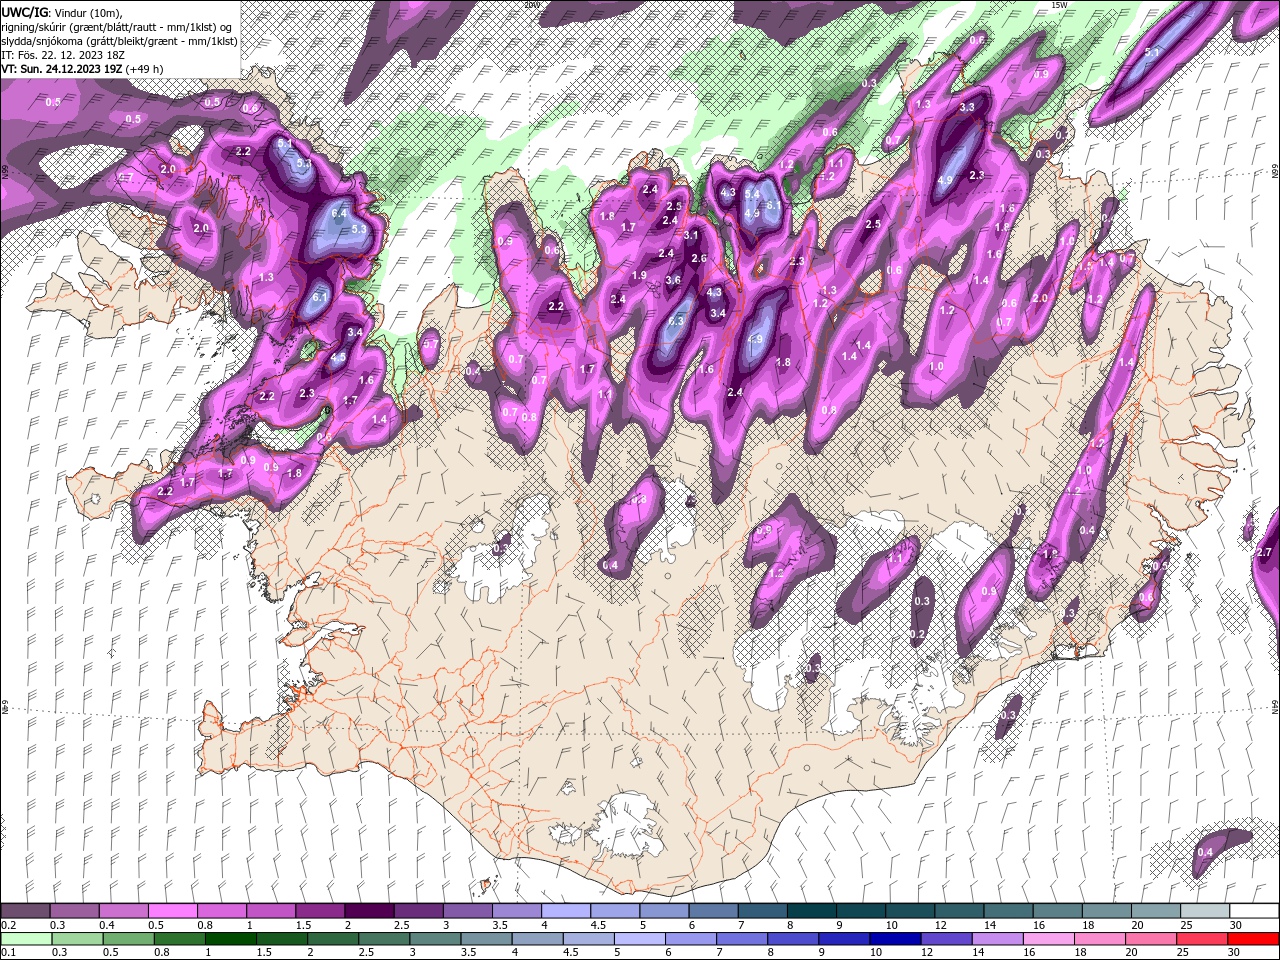
Task: Click the 1.9 precipitation value on the map
Action: point(639,275)
